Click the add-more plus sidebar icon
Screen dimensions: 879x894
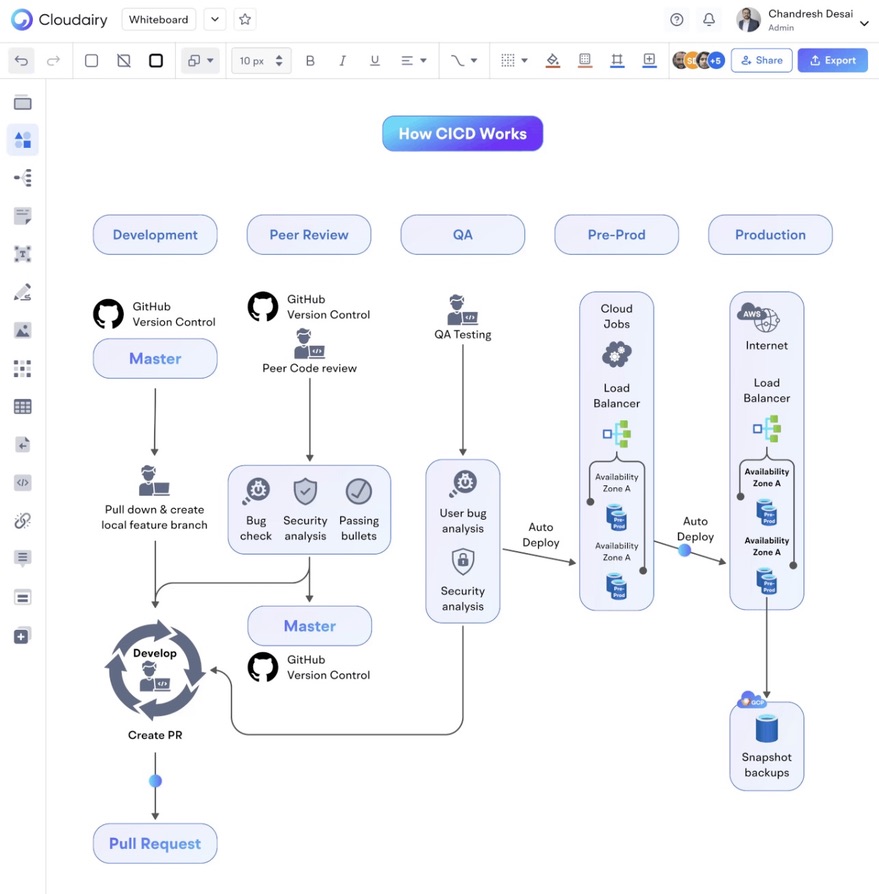(x=23, y=636)
